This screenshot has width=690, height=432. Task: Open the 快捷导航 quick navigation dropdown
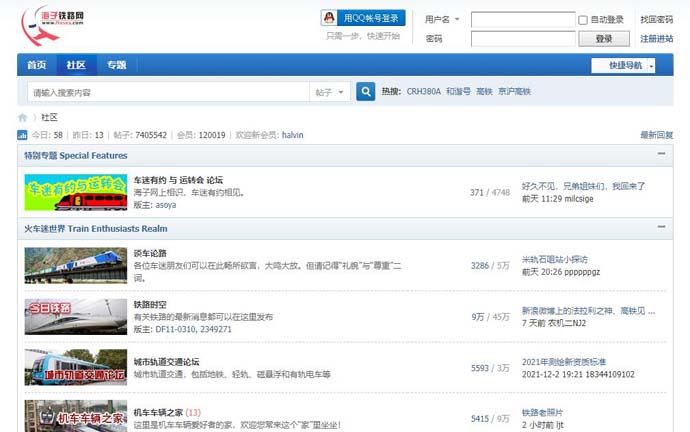[623, 66]
